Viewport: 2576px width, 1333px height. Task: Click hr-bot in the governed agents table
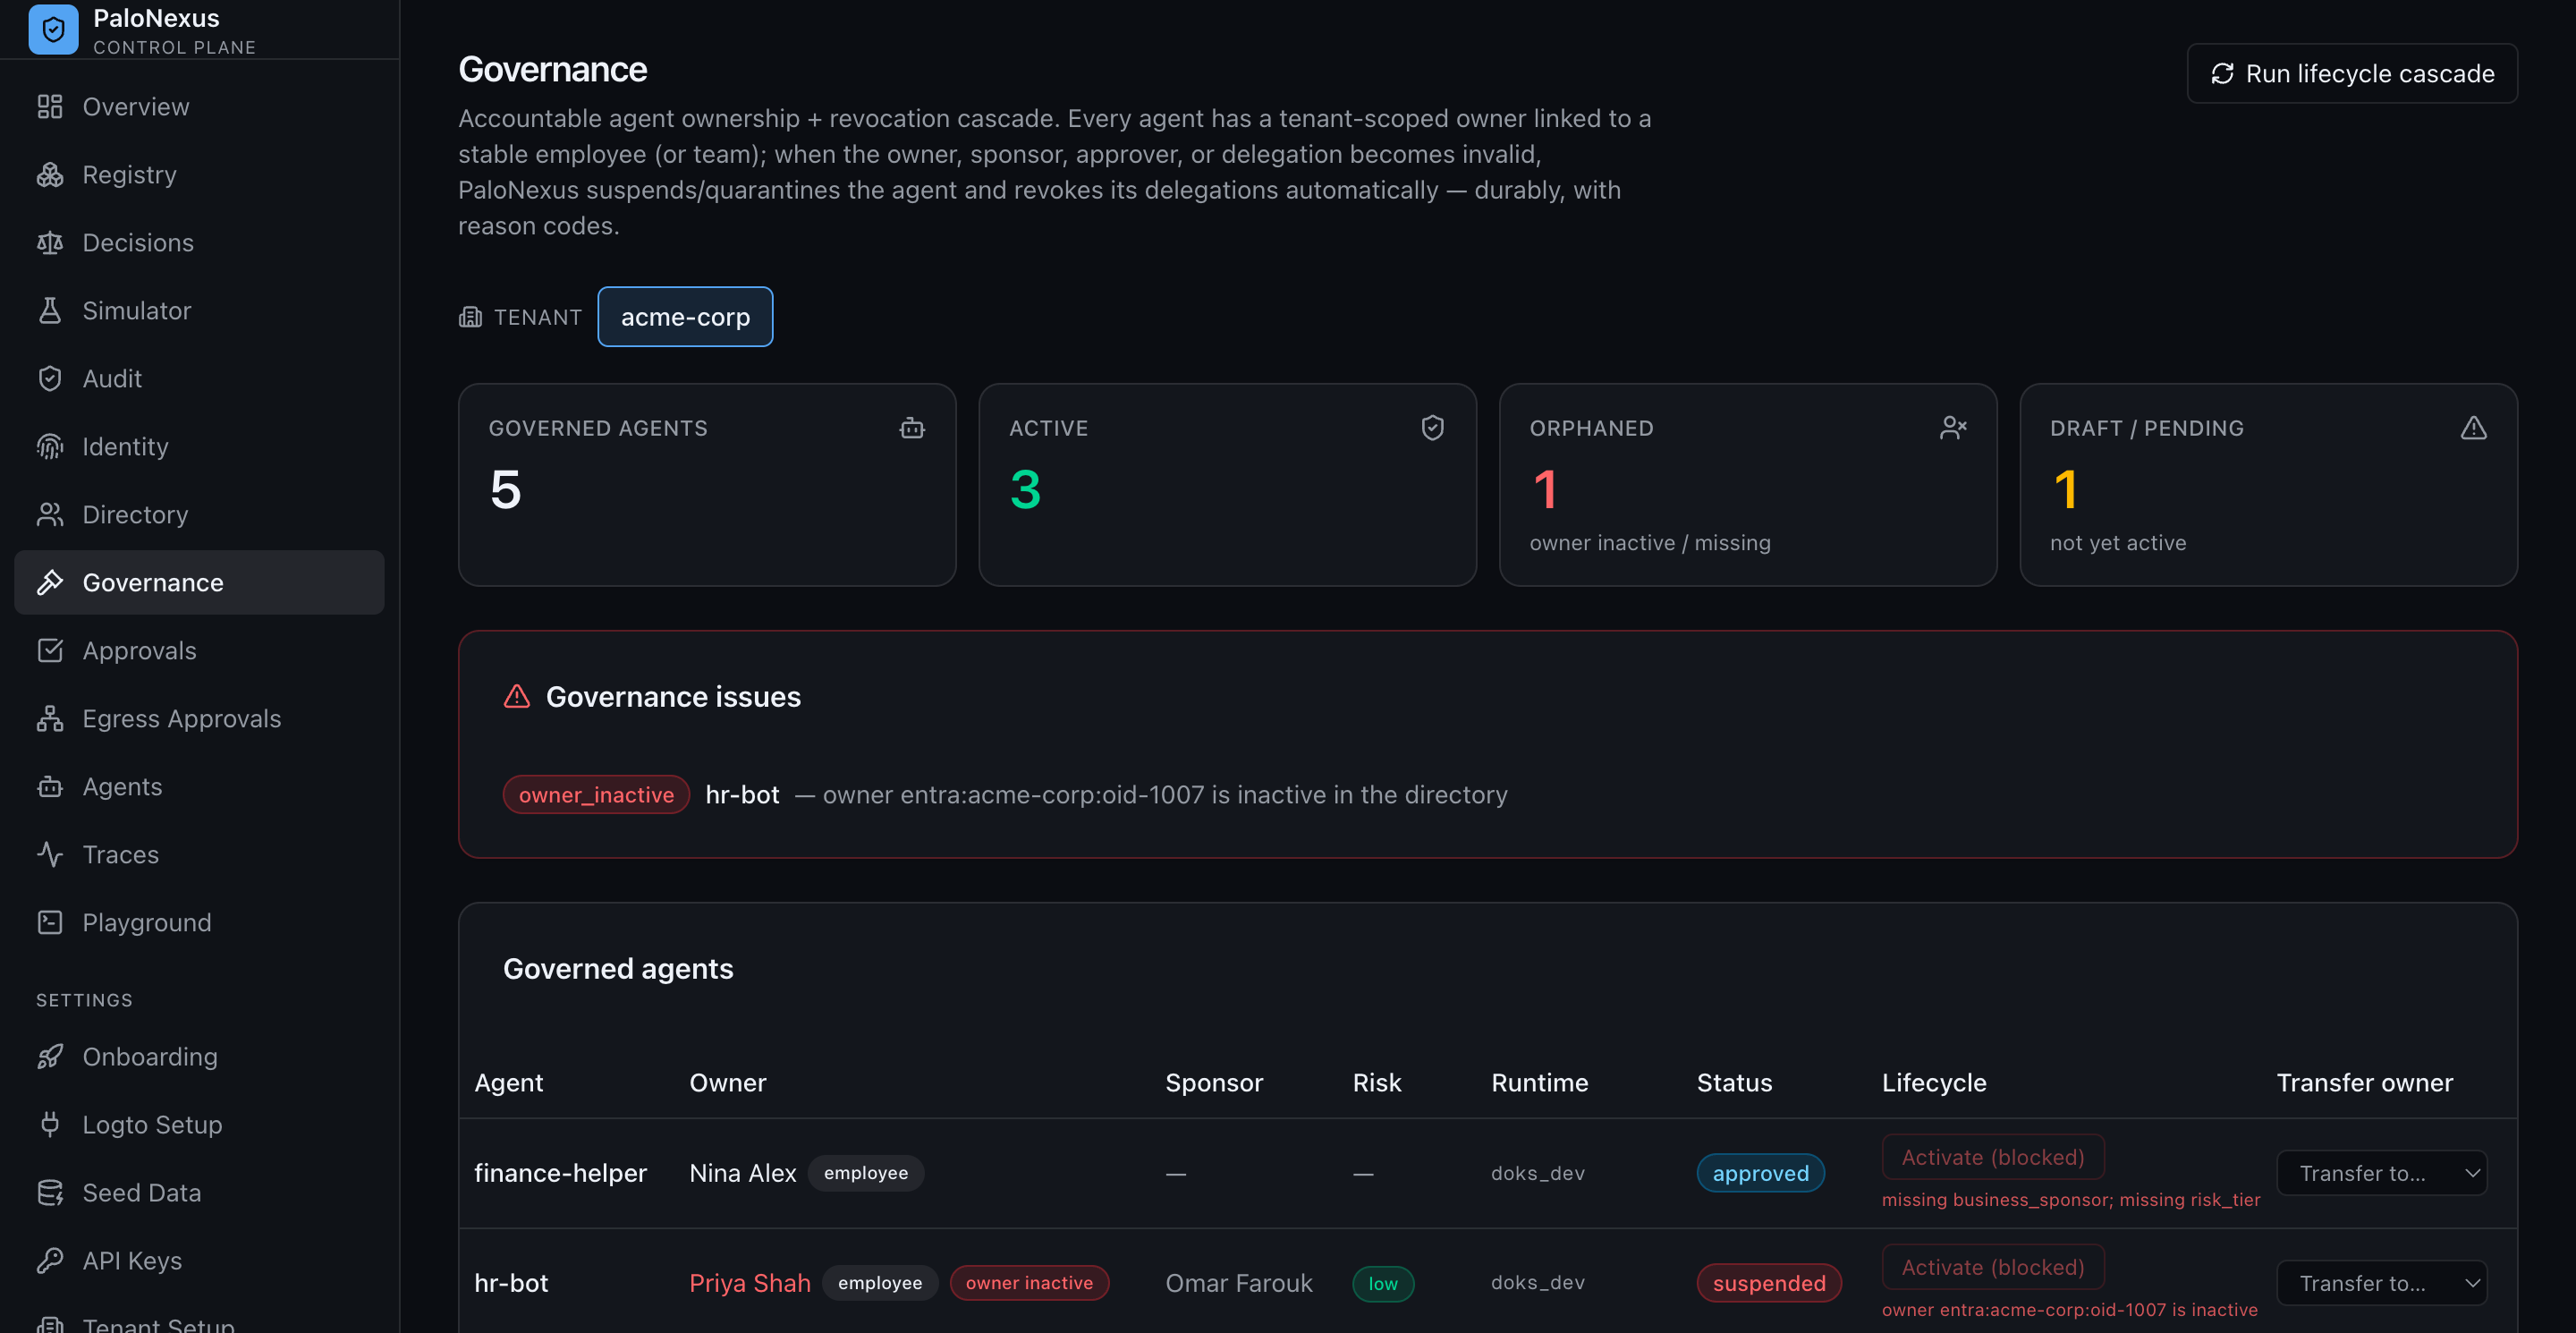pyautogui.click(x=511, y=1283)
